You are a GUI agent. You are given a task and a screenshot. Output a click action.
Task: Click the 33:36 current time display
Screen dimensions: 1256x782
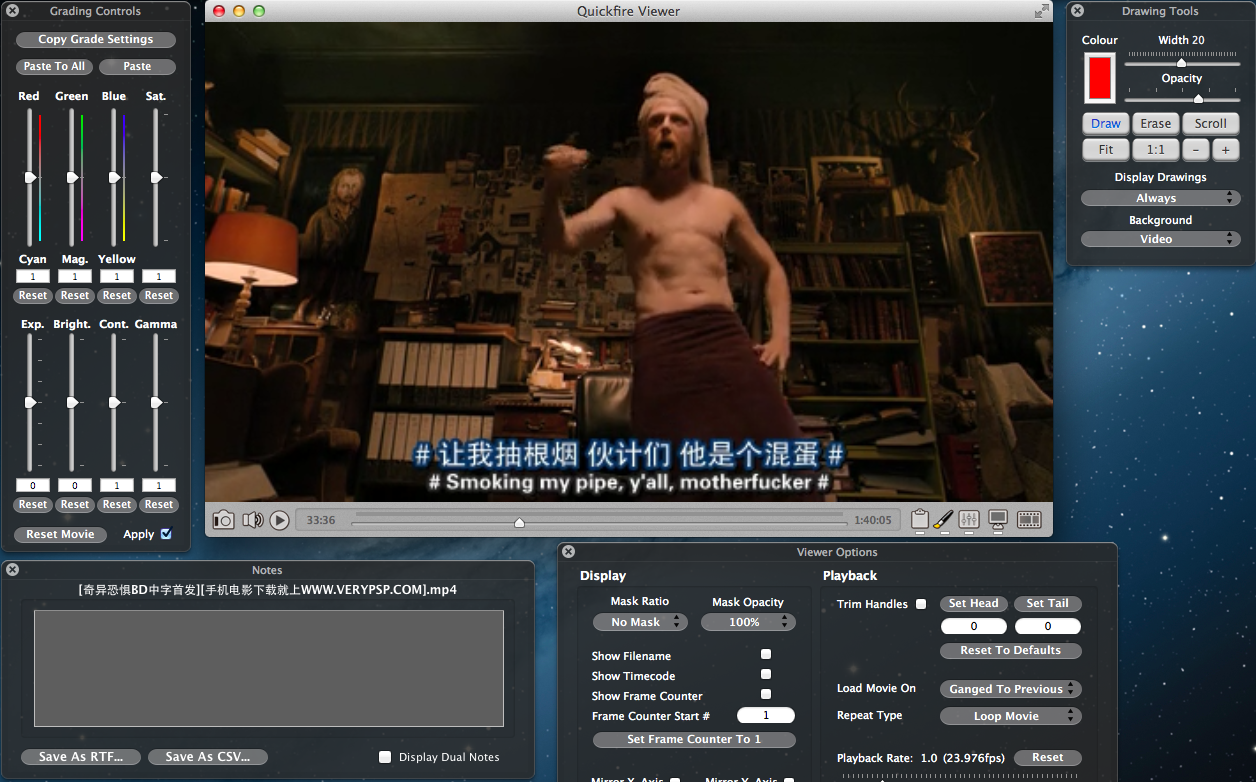tap(321, 521)
